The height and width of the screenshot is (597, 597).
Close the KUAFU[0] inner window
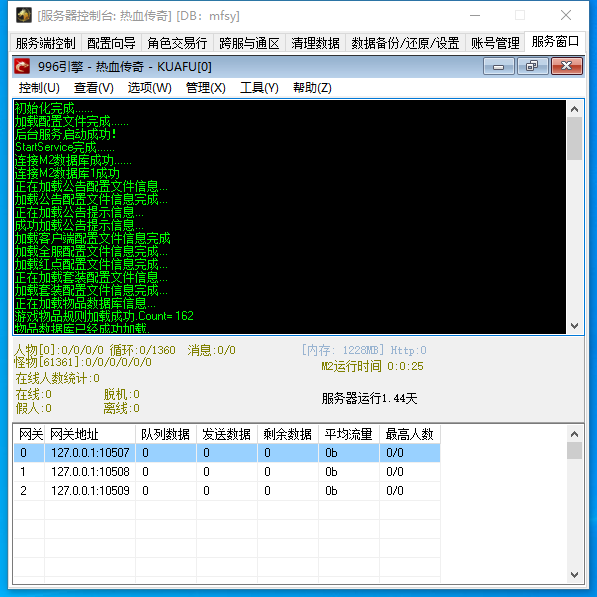[x=567, y=67]
